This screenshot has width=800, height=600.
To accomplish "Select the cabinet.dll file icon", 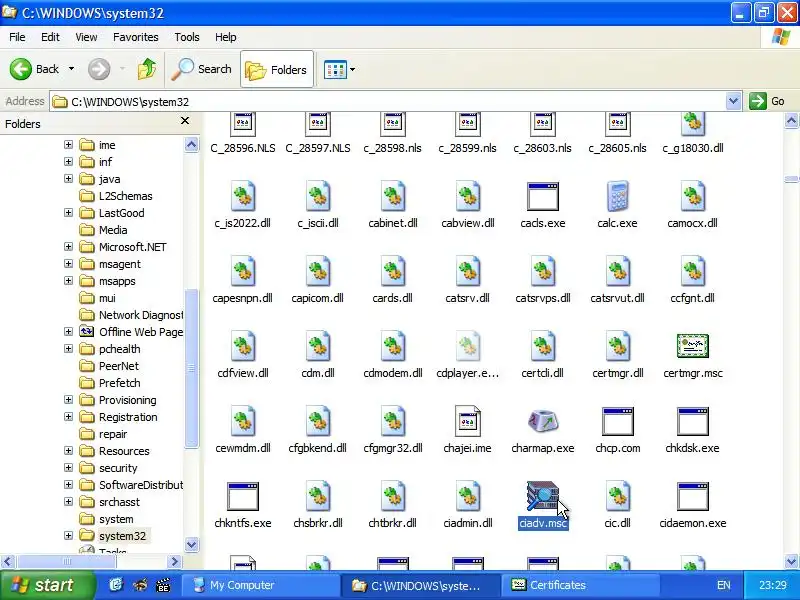I will pyautogui.click(x=393, y=196).
